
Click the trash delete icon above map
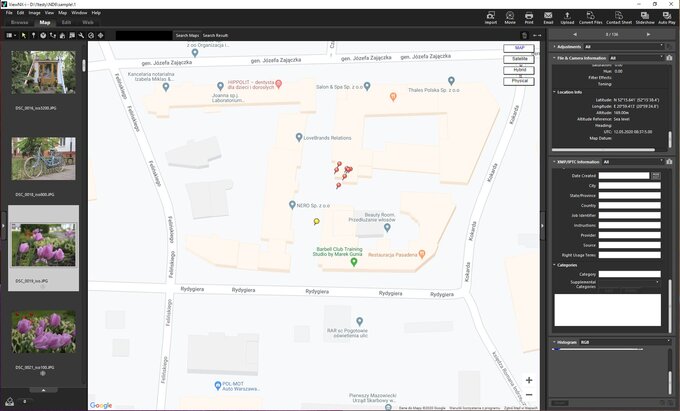click(524, 36)
